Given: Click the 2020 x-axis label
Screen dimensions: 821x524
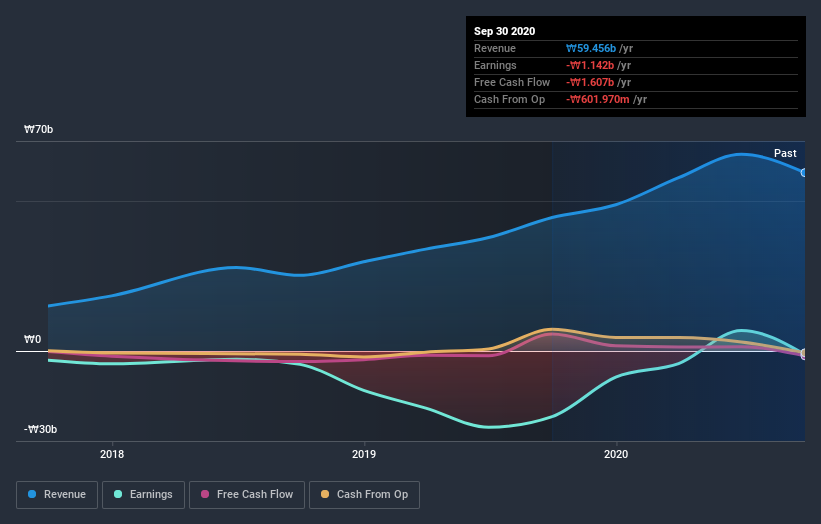Looking at the screenshot, I should tap(616, 454).
